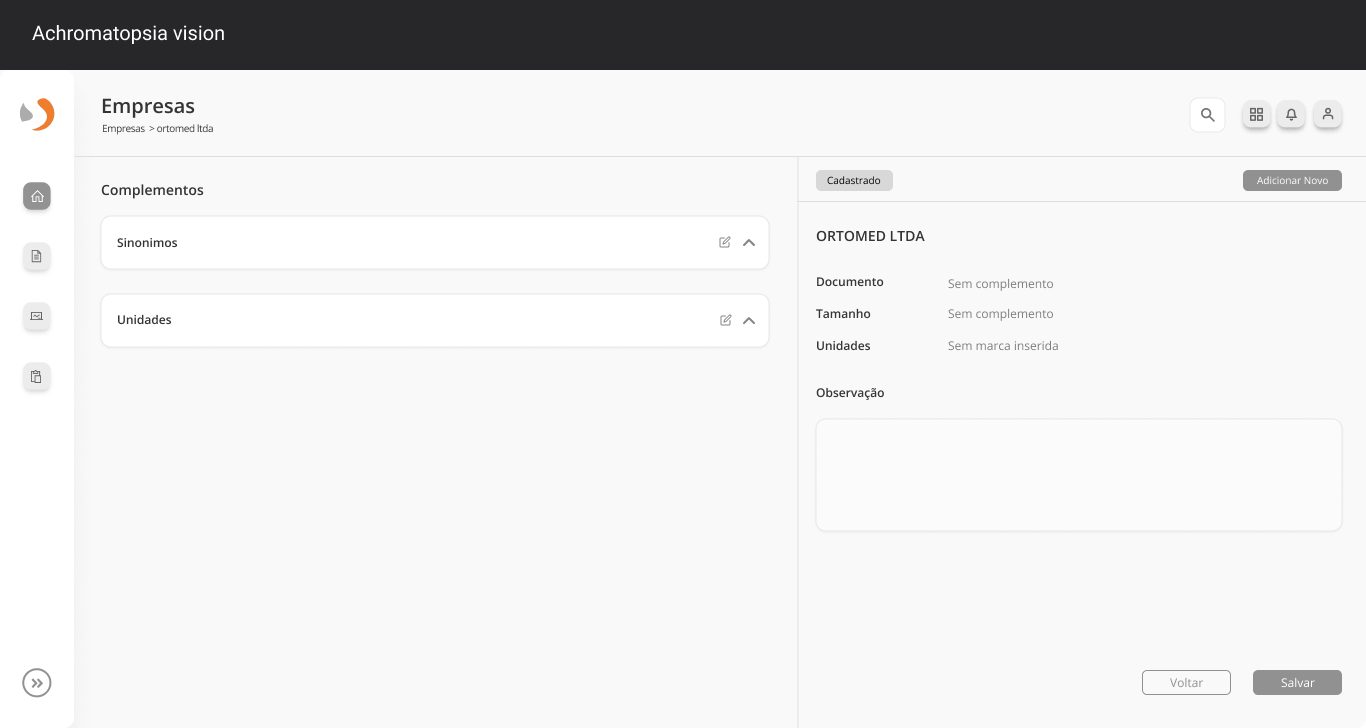
Task: Click the Voltar button
Action: (1186, 682)
